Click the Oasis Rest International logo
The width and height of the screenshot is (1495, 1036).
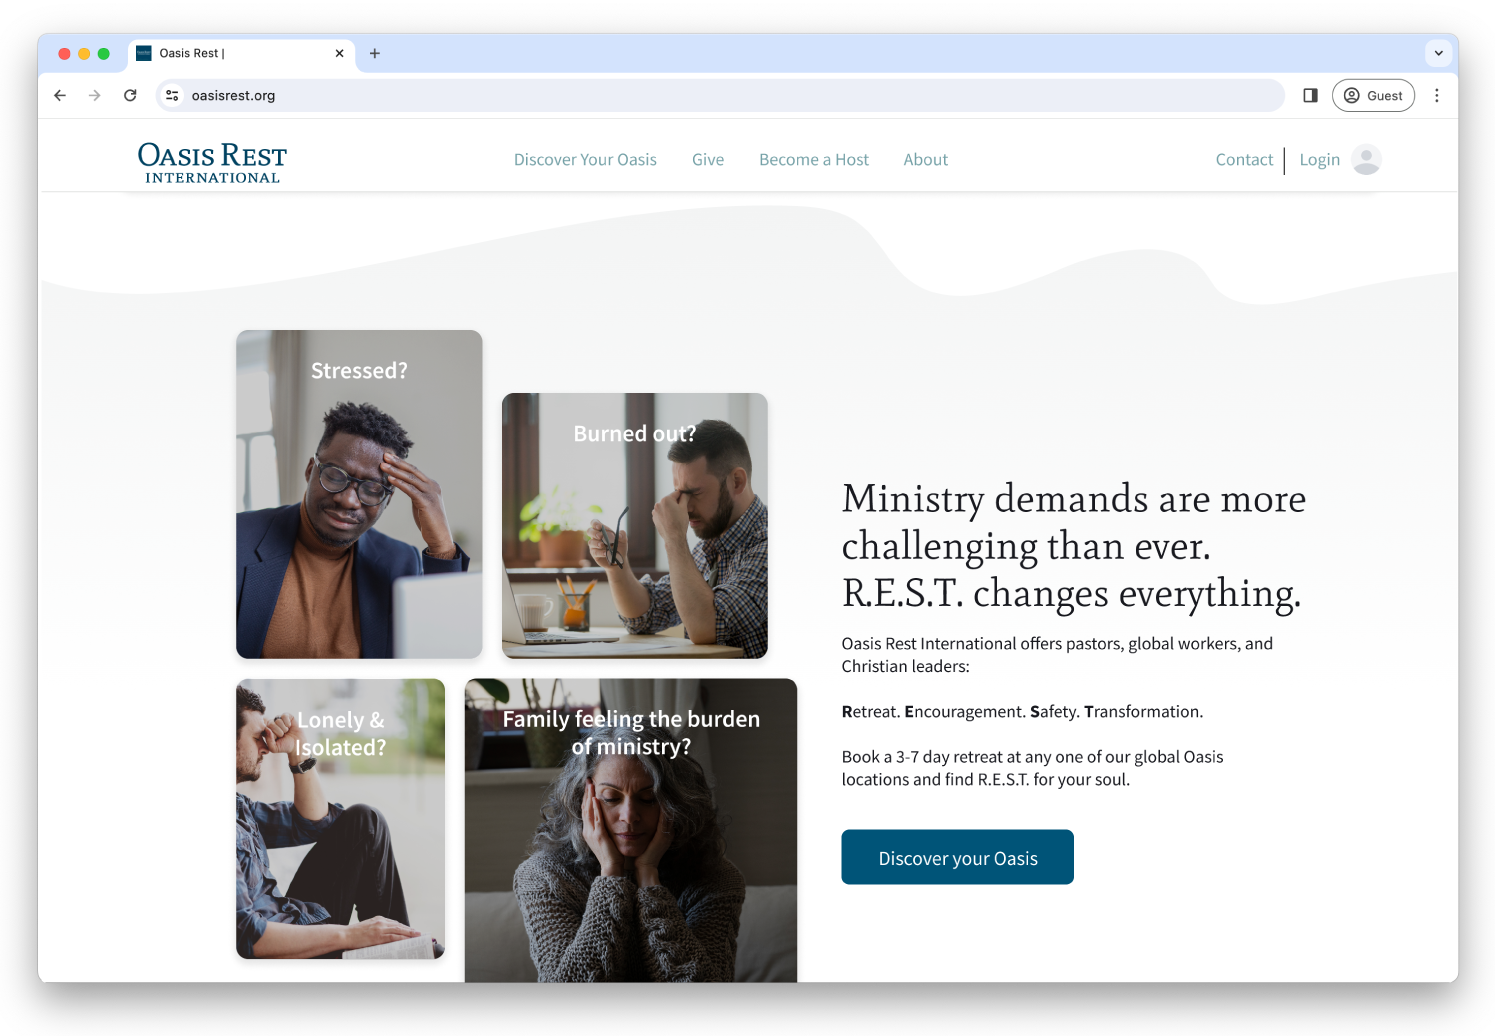click(x=212, y=162)
